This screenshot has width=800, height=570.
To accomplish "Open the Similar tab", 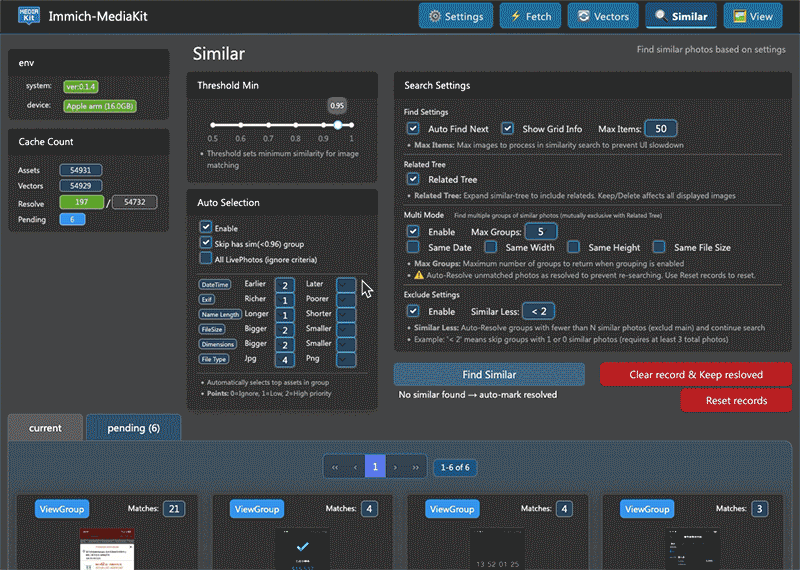I will (681, 16).
